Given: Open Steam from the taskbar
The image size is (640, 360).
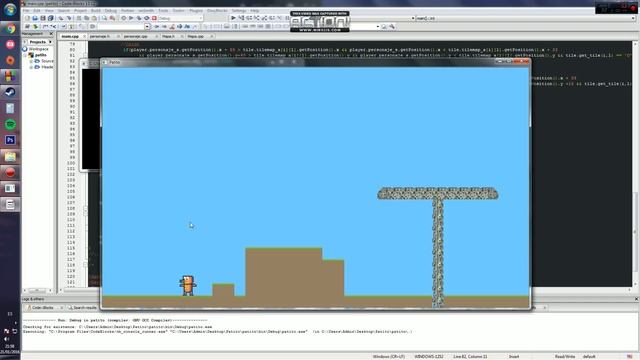Looking at the screenshot, I should tap(10, 92).
